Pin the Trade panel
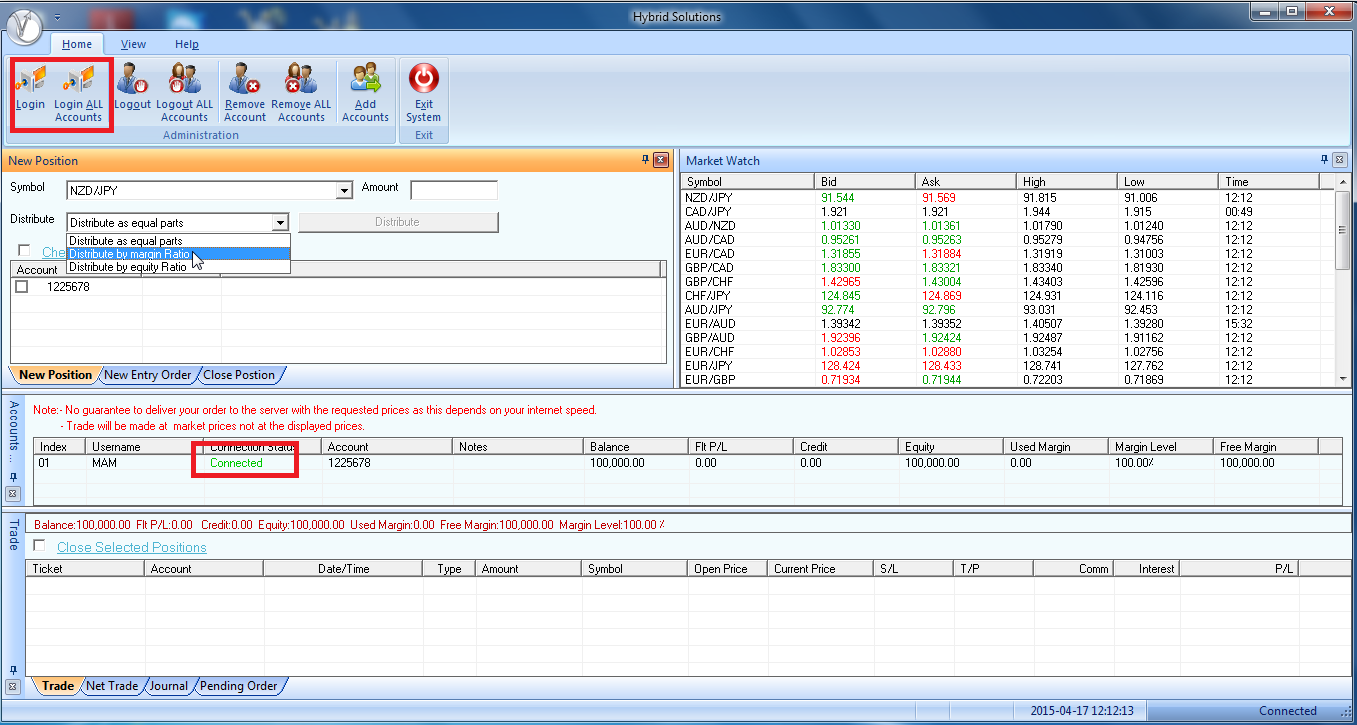 point(13,670)
